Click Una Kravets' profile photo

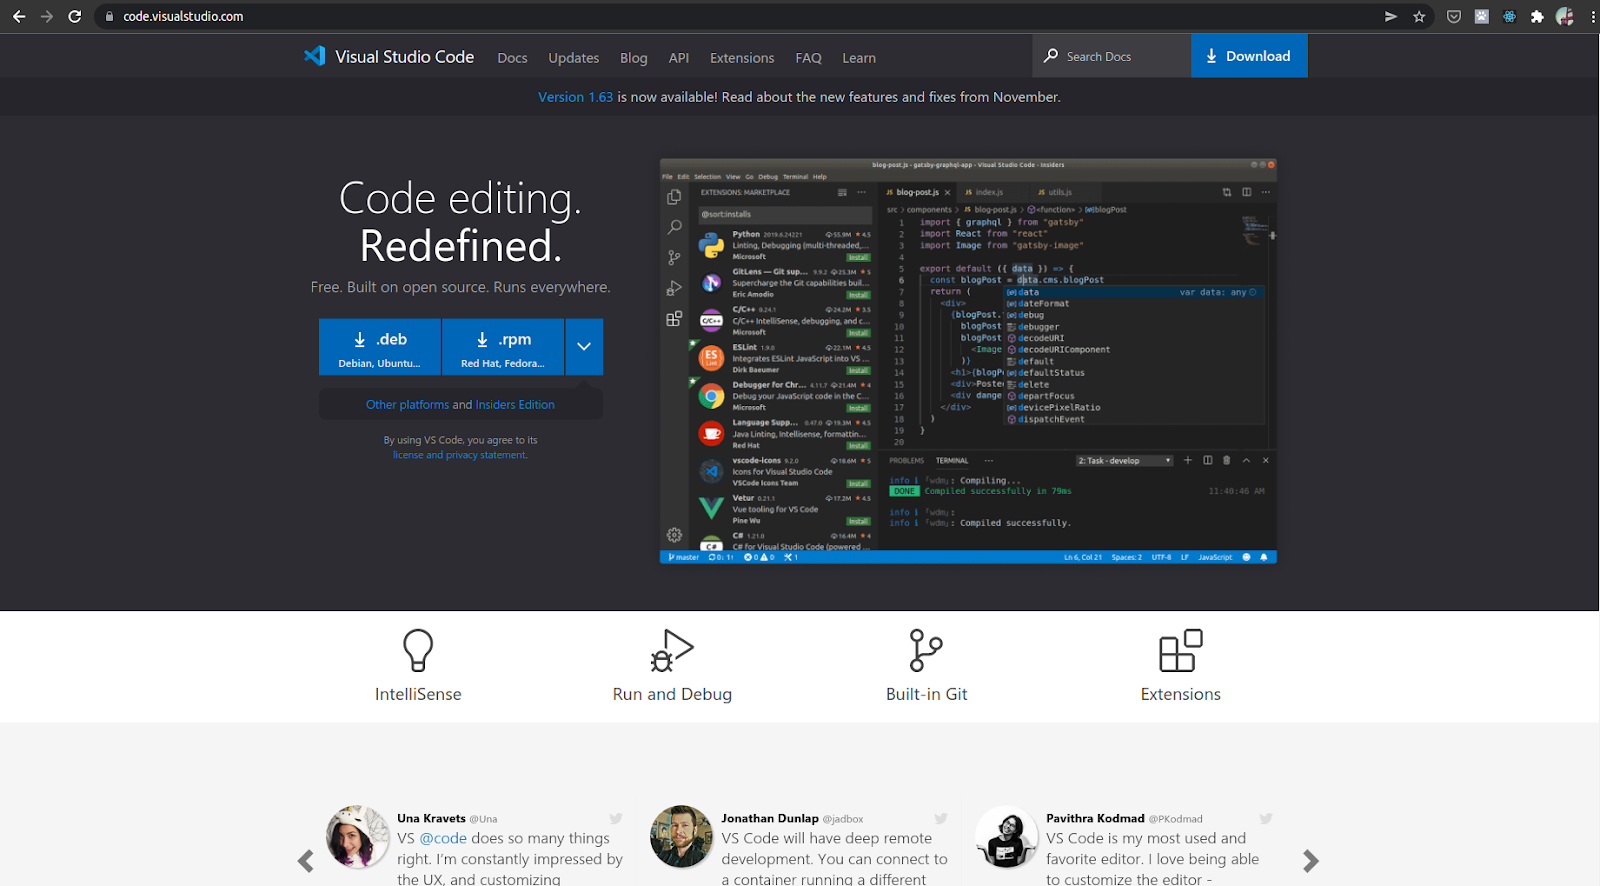click(x=357, y=837)
